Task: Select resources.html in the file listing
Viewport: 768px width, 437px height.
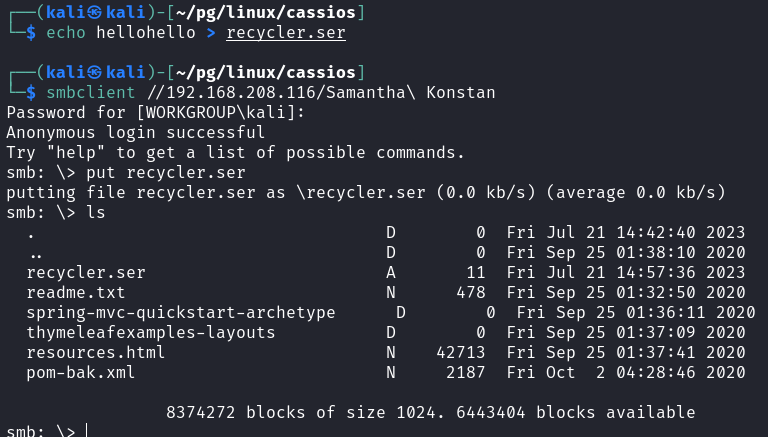Action: coord(96,353)
